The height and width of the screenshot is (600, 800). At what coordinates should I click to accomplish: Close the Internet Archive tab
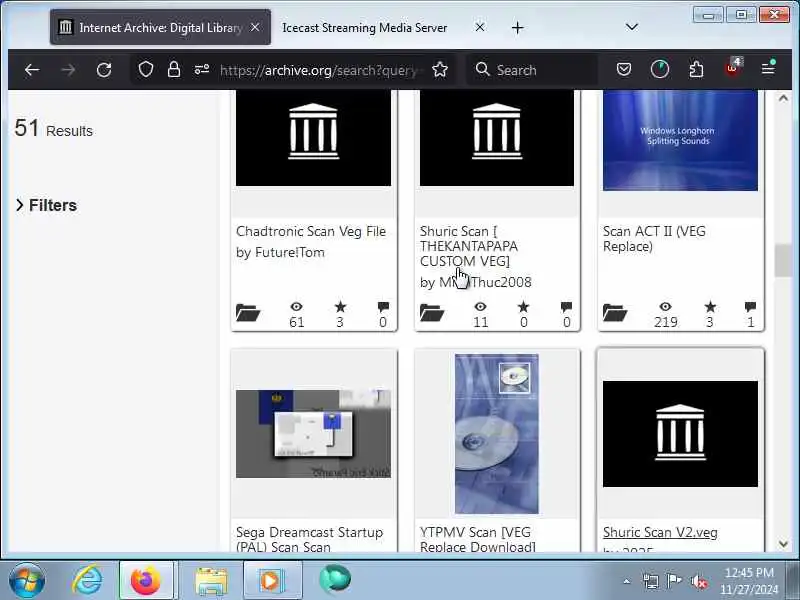[255, 27]
